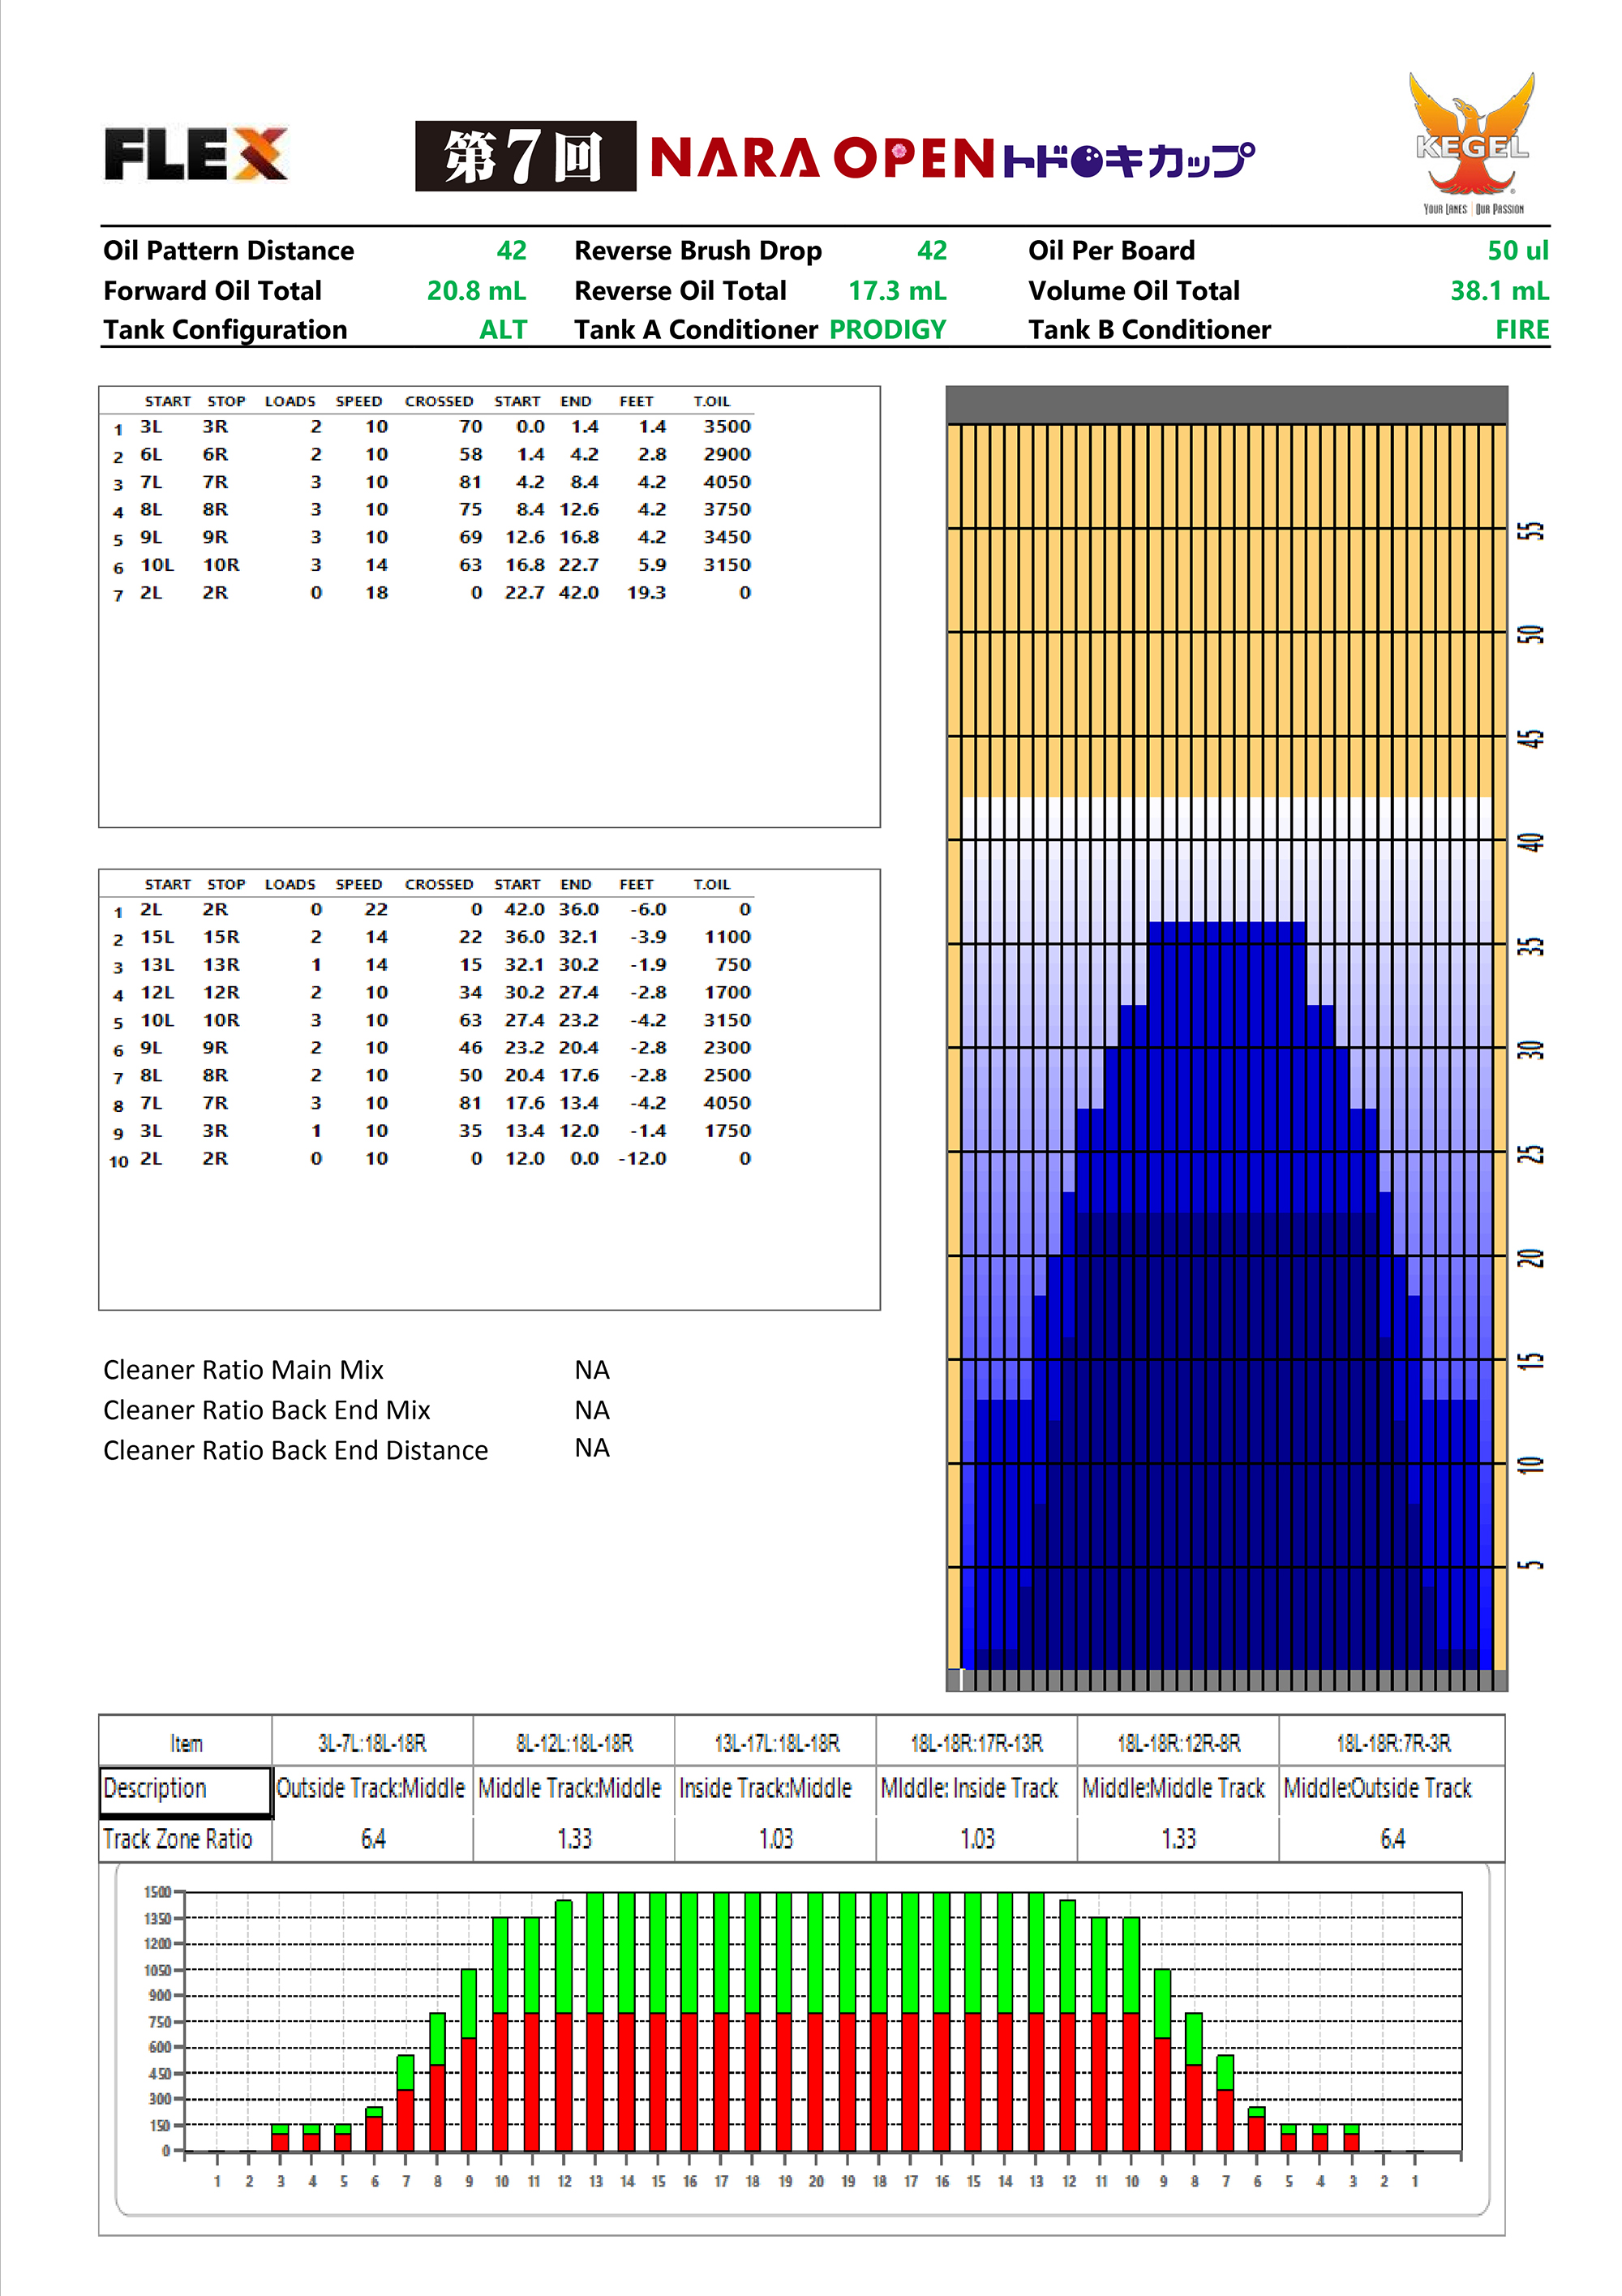Screen dimensions: 1622x2296
Task: Click forward load row 3 starting 7L
Action: coord(150,482)
